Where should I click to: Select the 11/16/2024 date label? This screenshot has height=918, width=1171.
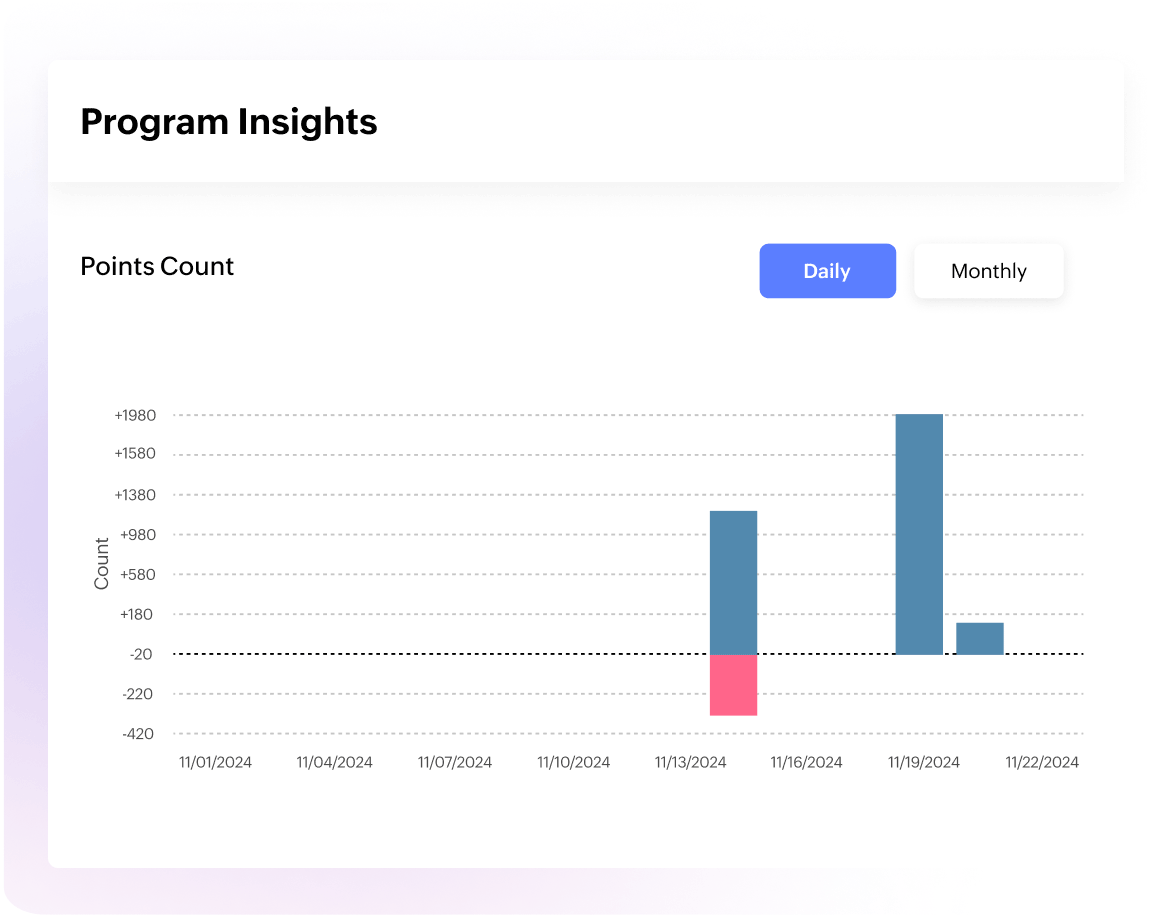tap(806, 761)
